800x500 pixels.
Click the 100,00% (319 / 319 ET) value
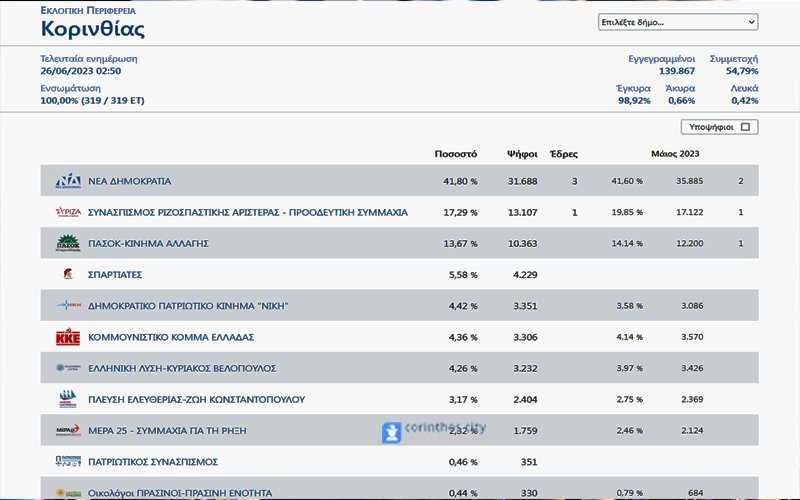point(92,101)
